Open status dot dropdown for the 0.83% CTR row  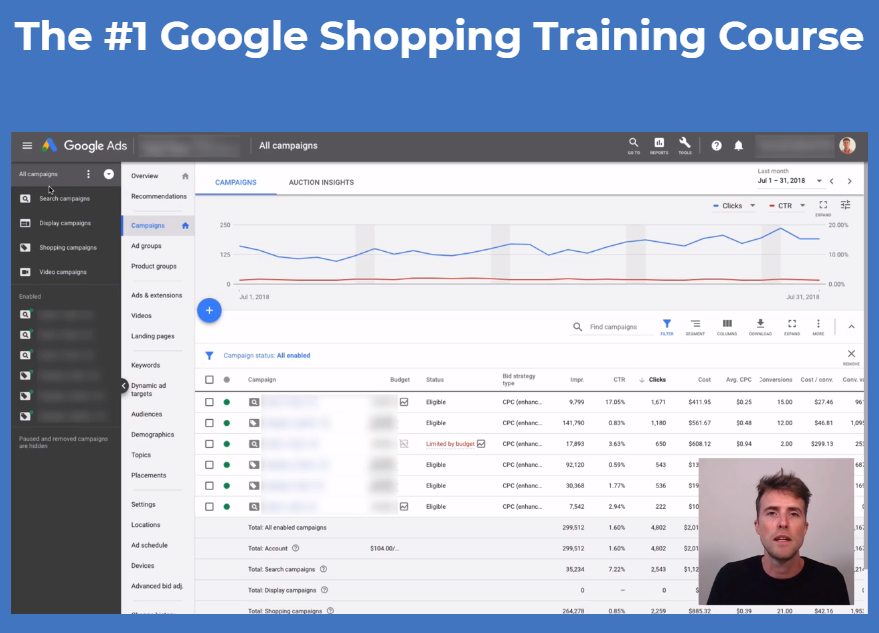(x=226, y=423)
